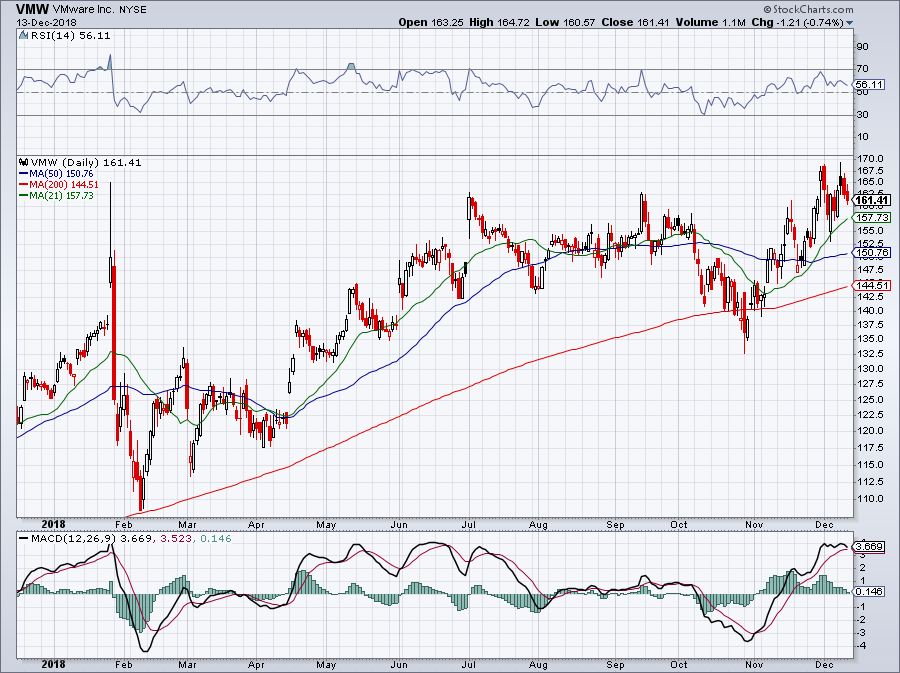Click the Close 161.41 value in header
The width and height of the screenshot is (900, 673).
[x=635, y=22]
